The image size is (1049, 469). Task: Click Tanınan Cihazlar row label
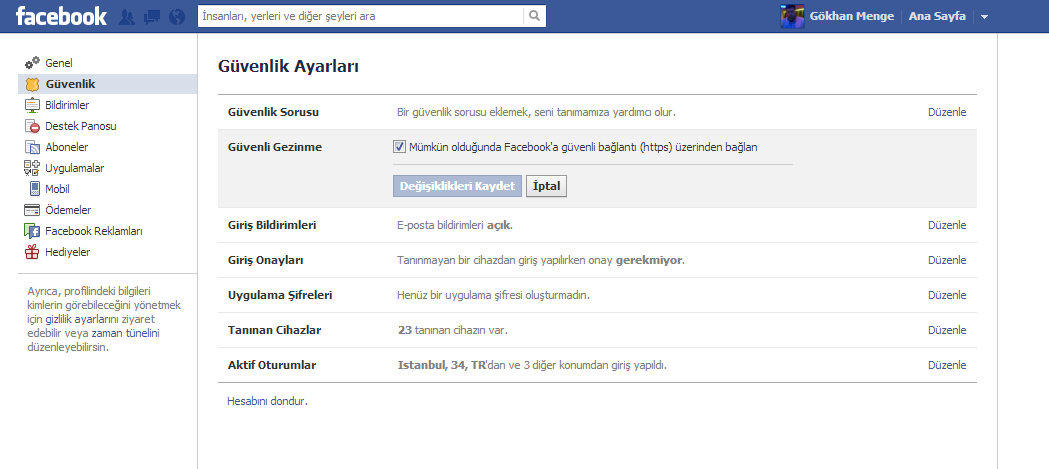point(275,331)
